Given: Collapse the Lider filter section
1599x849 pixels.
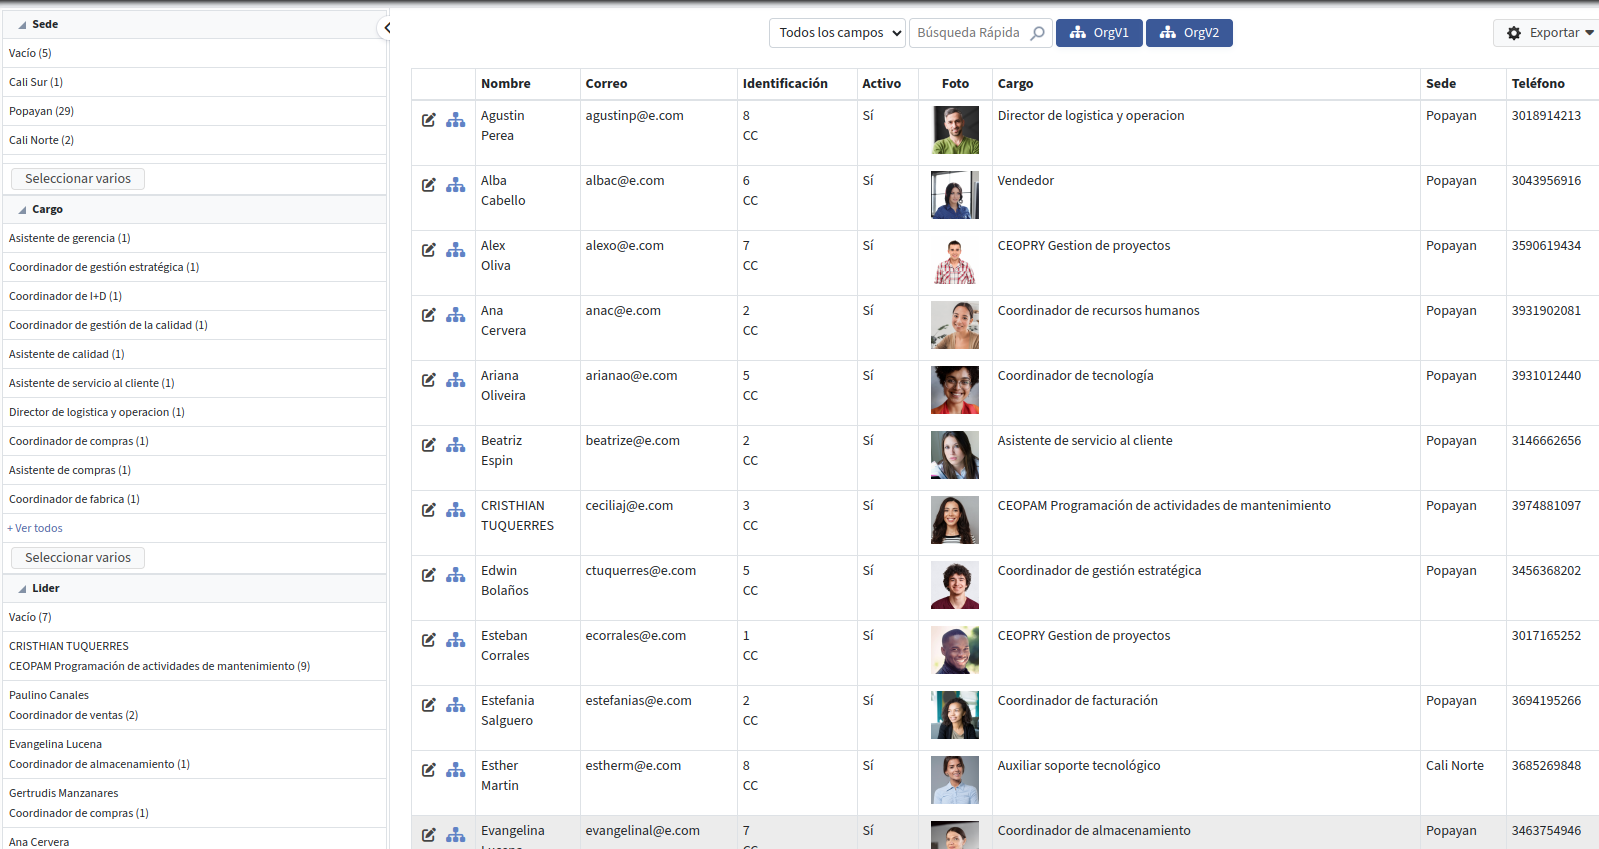Looking at the screenshot, I should point(23,589).
